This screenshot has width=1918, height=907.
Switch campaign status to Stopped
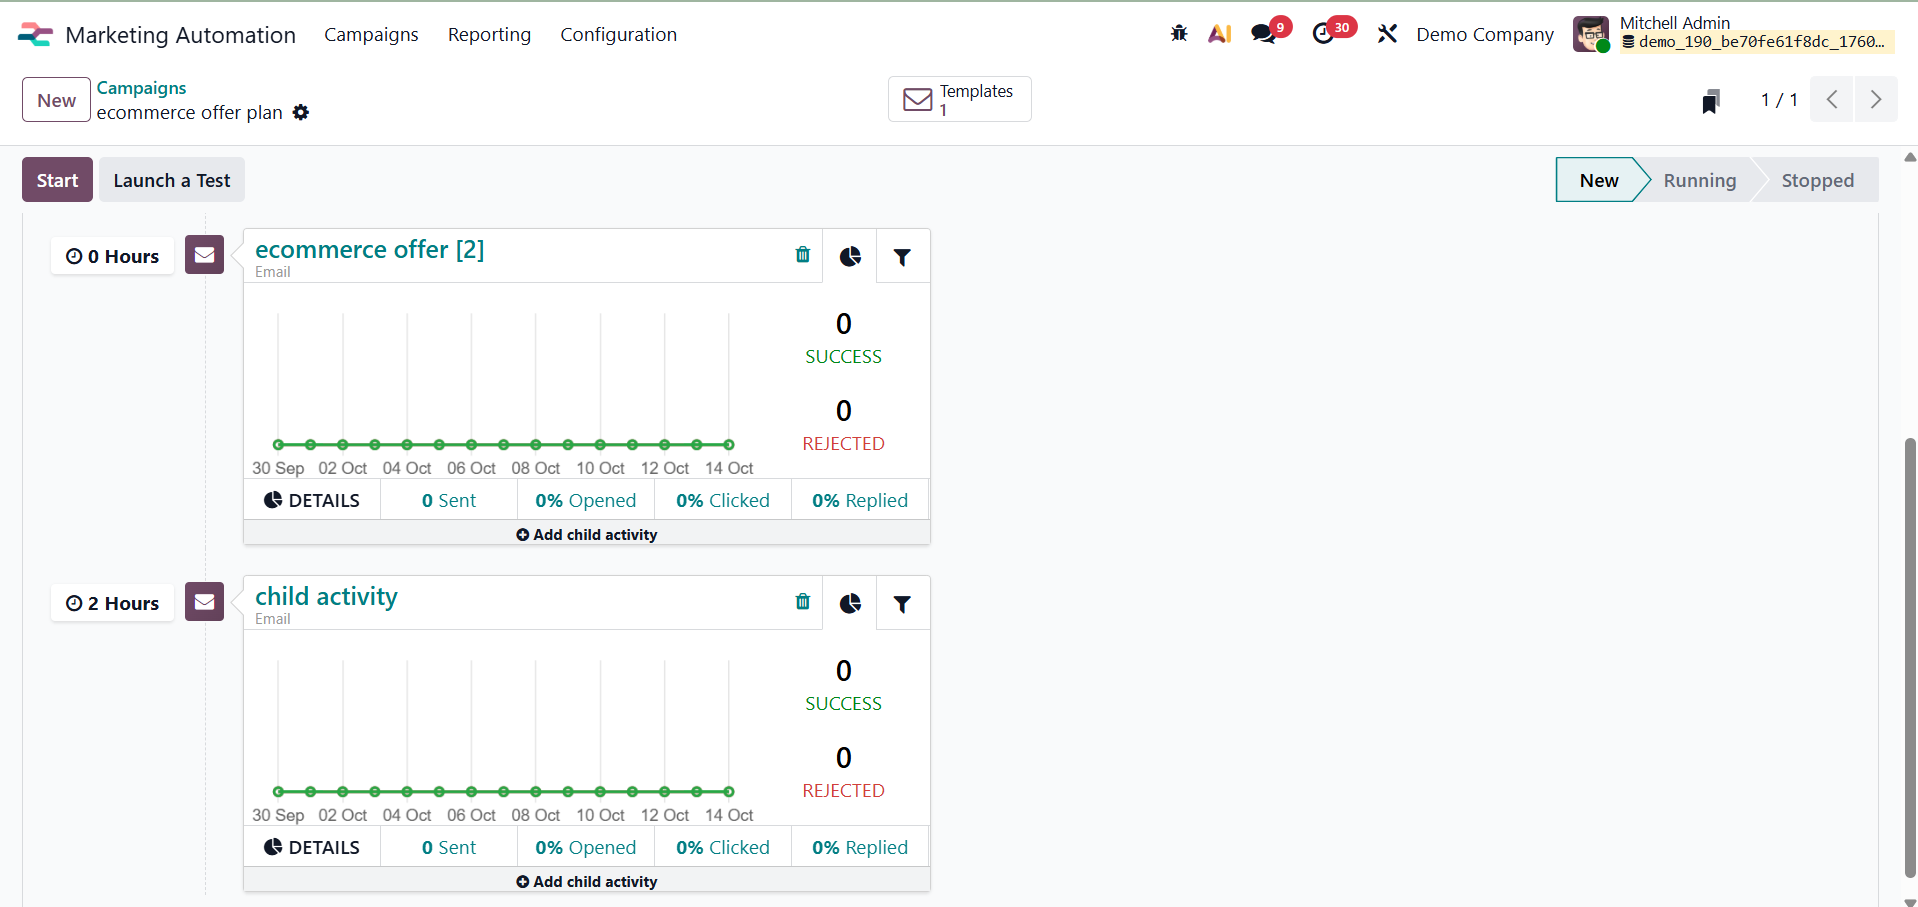click(1818, 180)
